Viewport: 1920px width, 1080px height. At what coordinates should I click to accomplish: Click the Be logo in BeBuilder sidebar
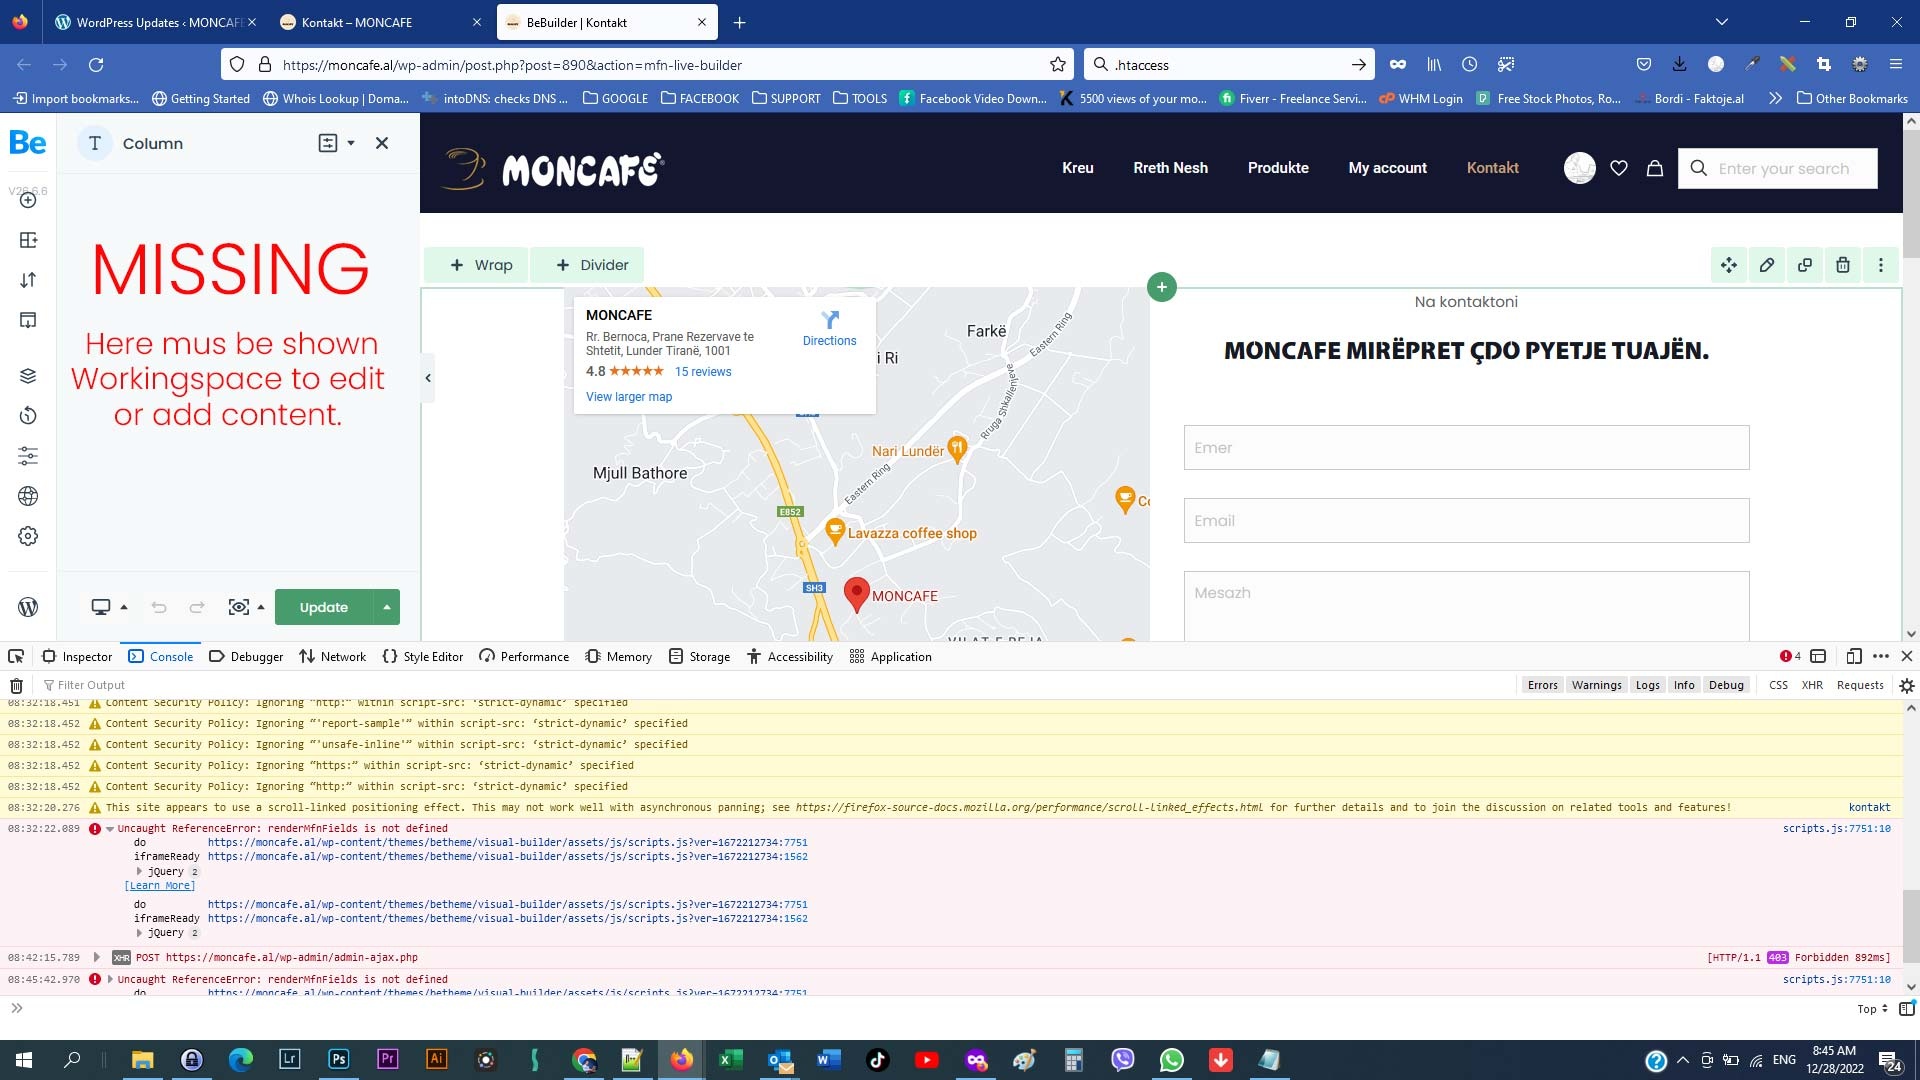tap(28, 143)
